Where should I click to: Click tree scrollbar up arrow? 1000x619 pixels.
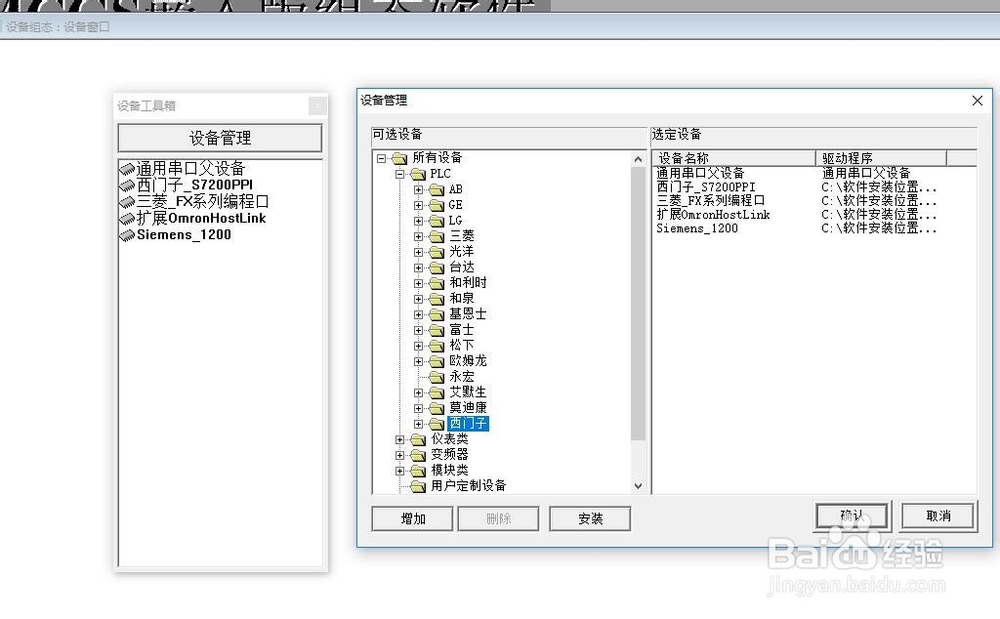point(638,159)
